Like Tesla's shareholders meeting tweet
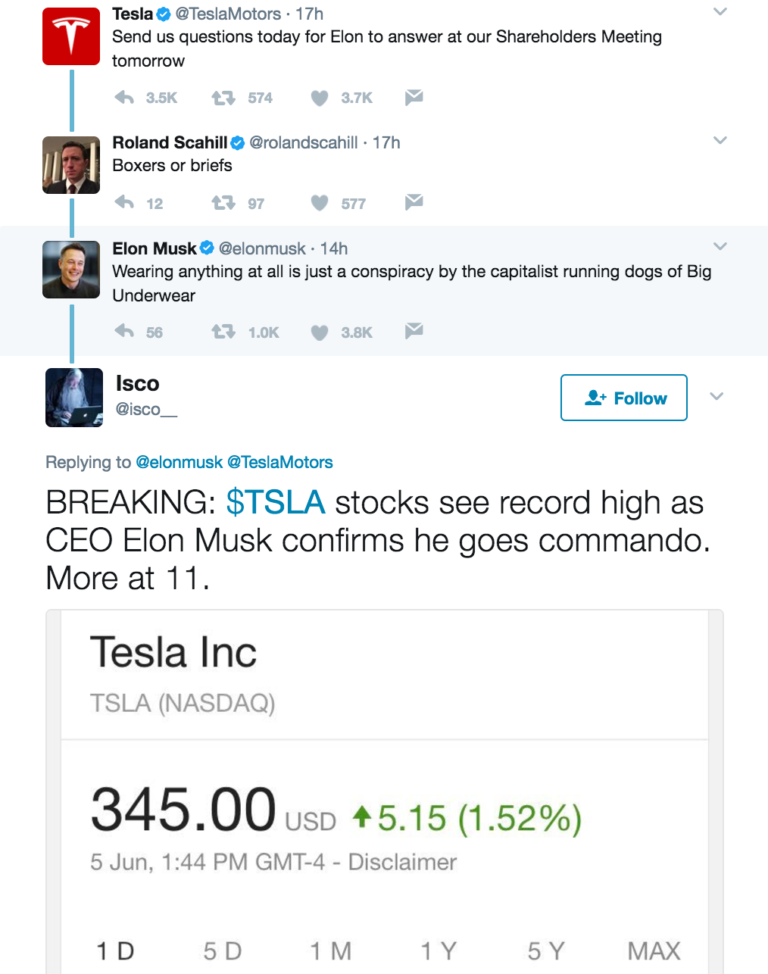 [x=320, y=98]
